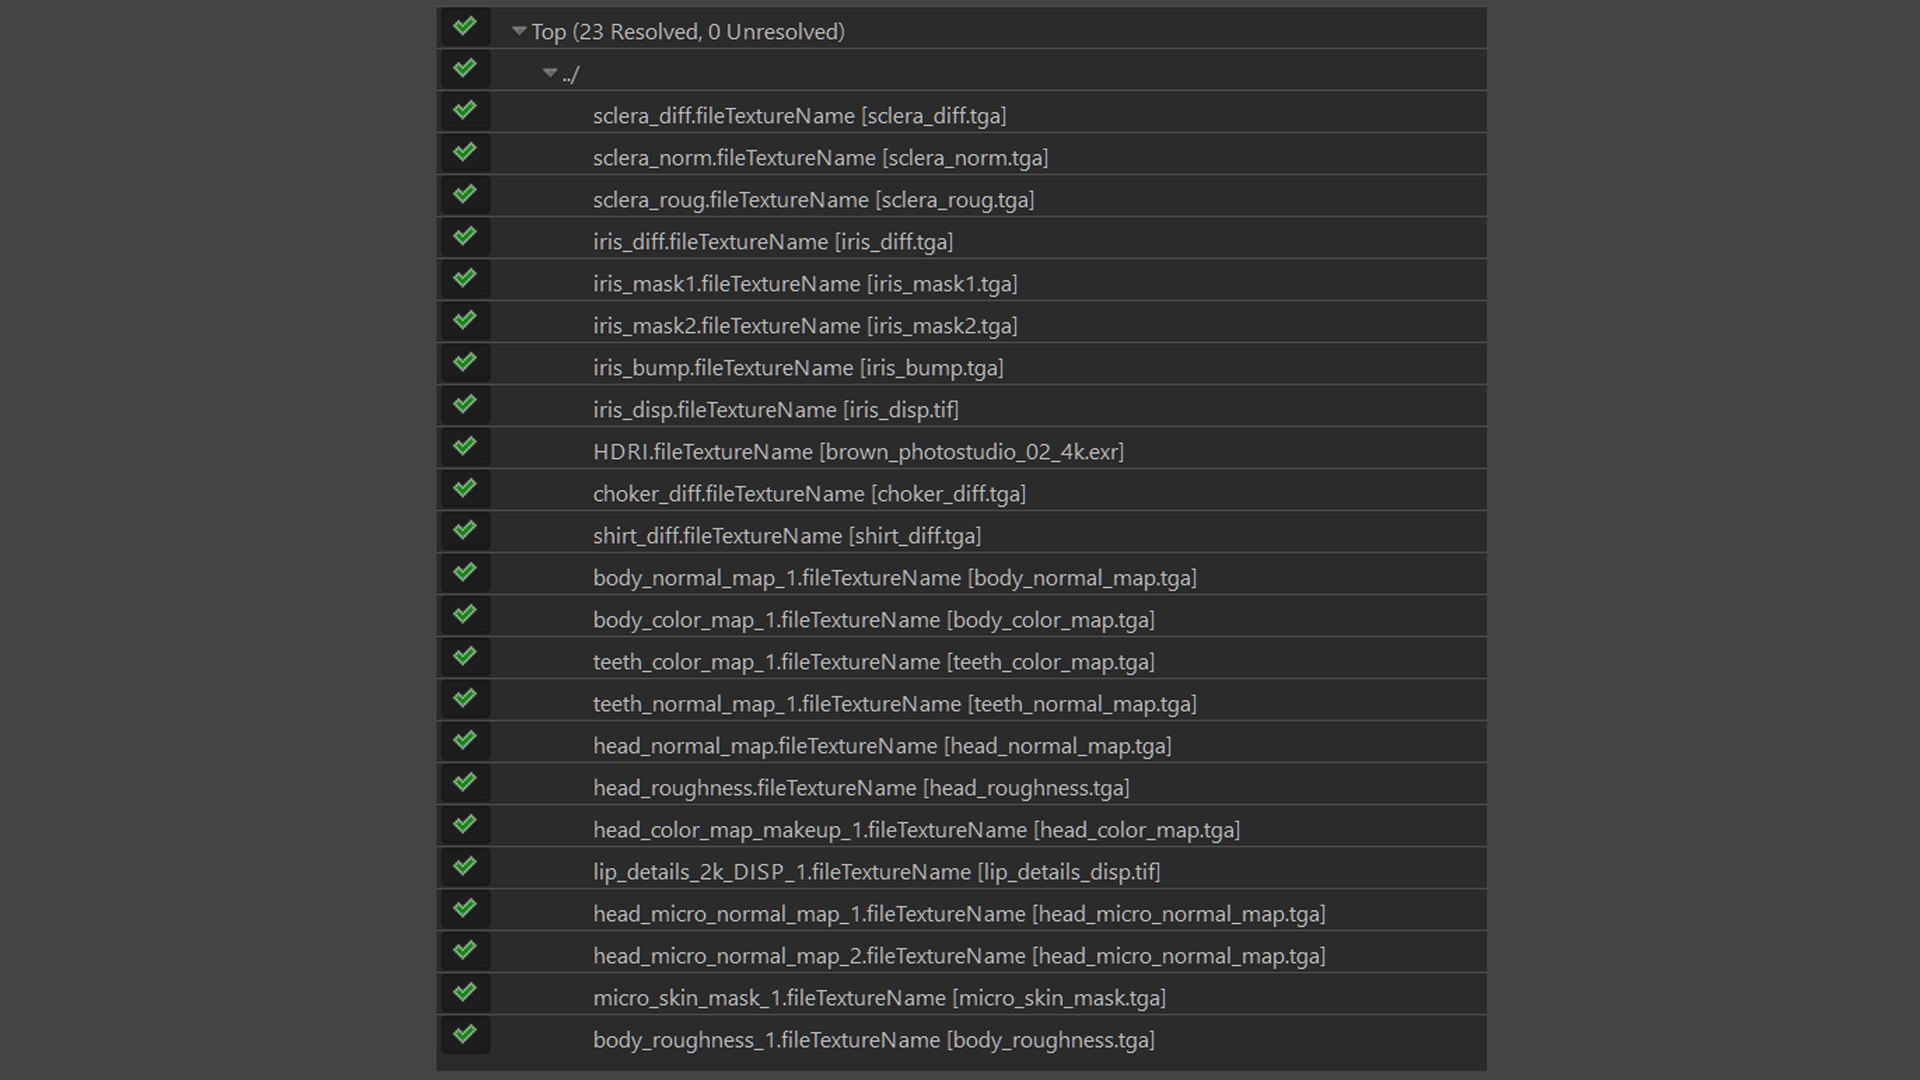The width and height of the screenshot is (1920, 1080).
Task: Click the checkmark on the Top group row
Action: [x=464, y=26]
